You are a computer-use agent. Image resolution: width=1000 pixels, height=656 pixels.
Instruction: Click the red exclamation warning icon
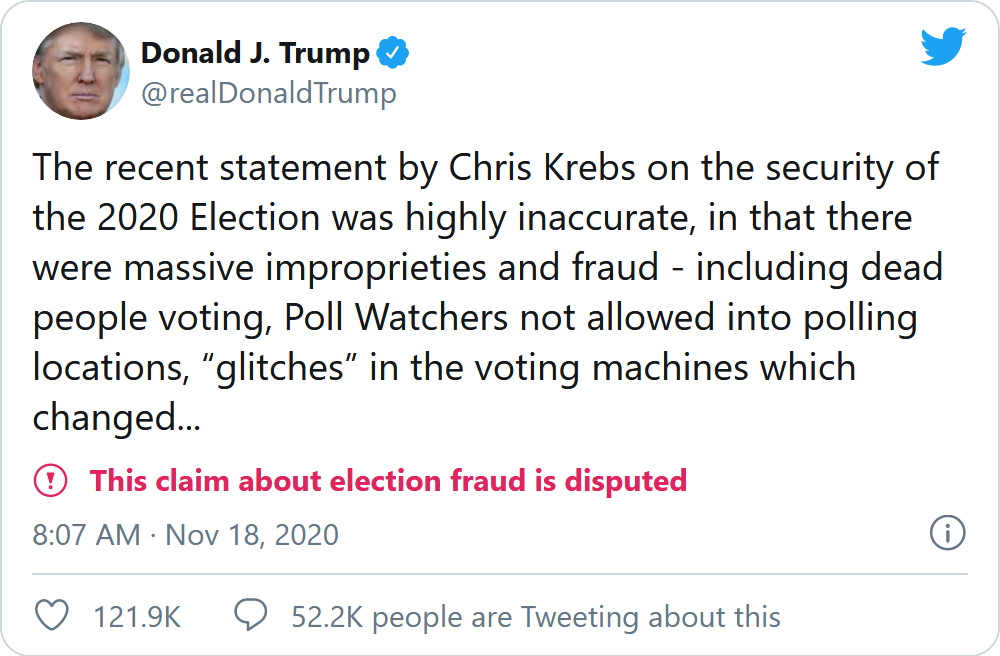coord(50,481)
